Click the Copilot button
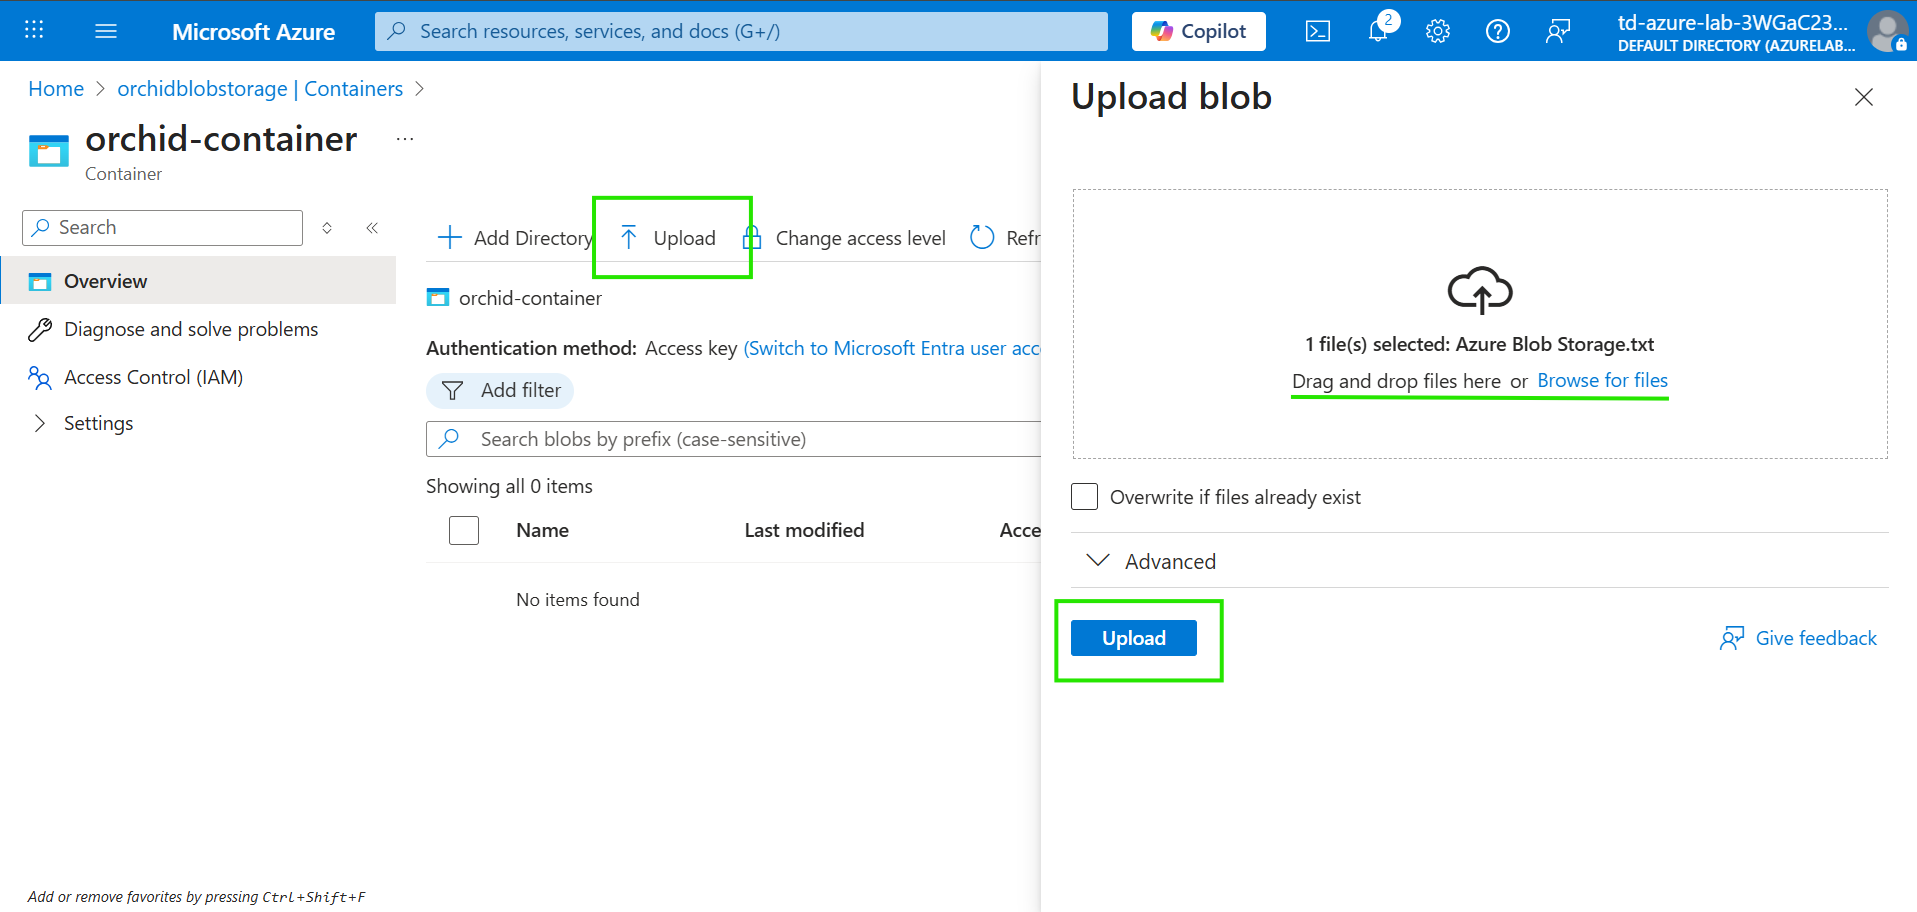 [x=1198, y=32]
